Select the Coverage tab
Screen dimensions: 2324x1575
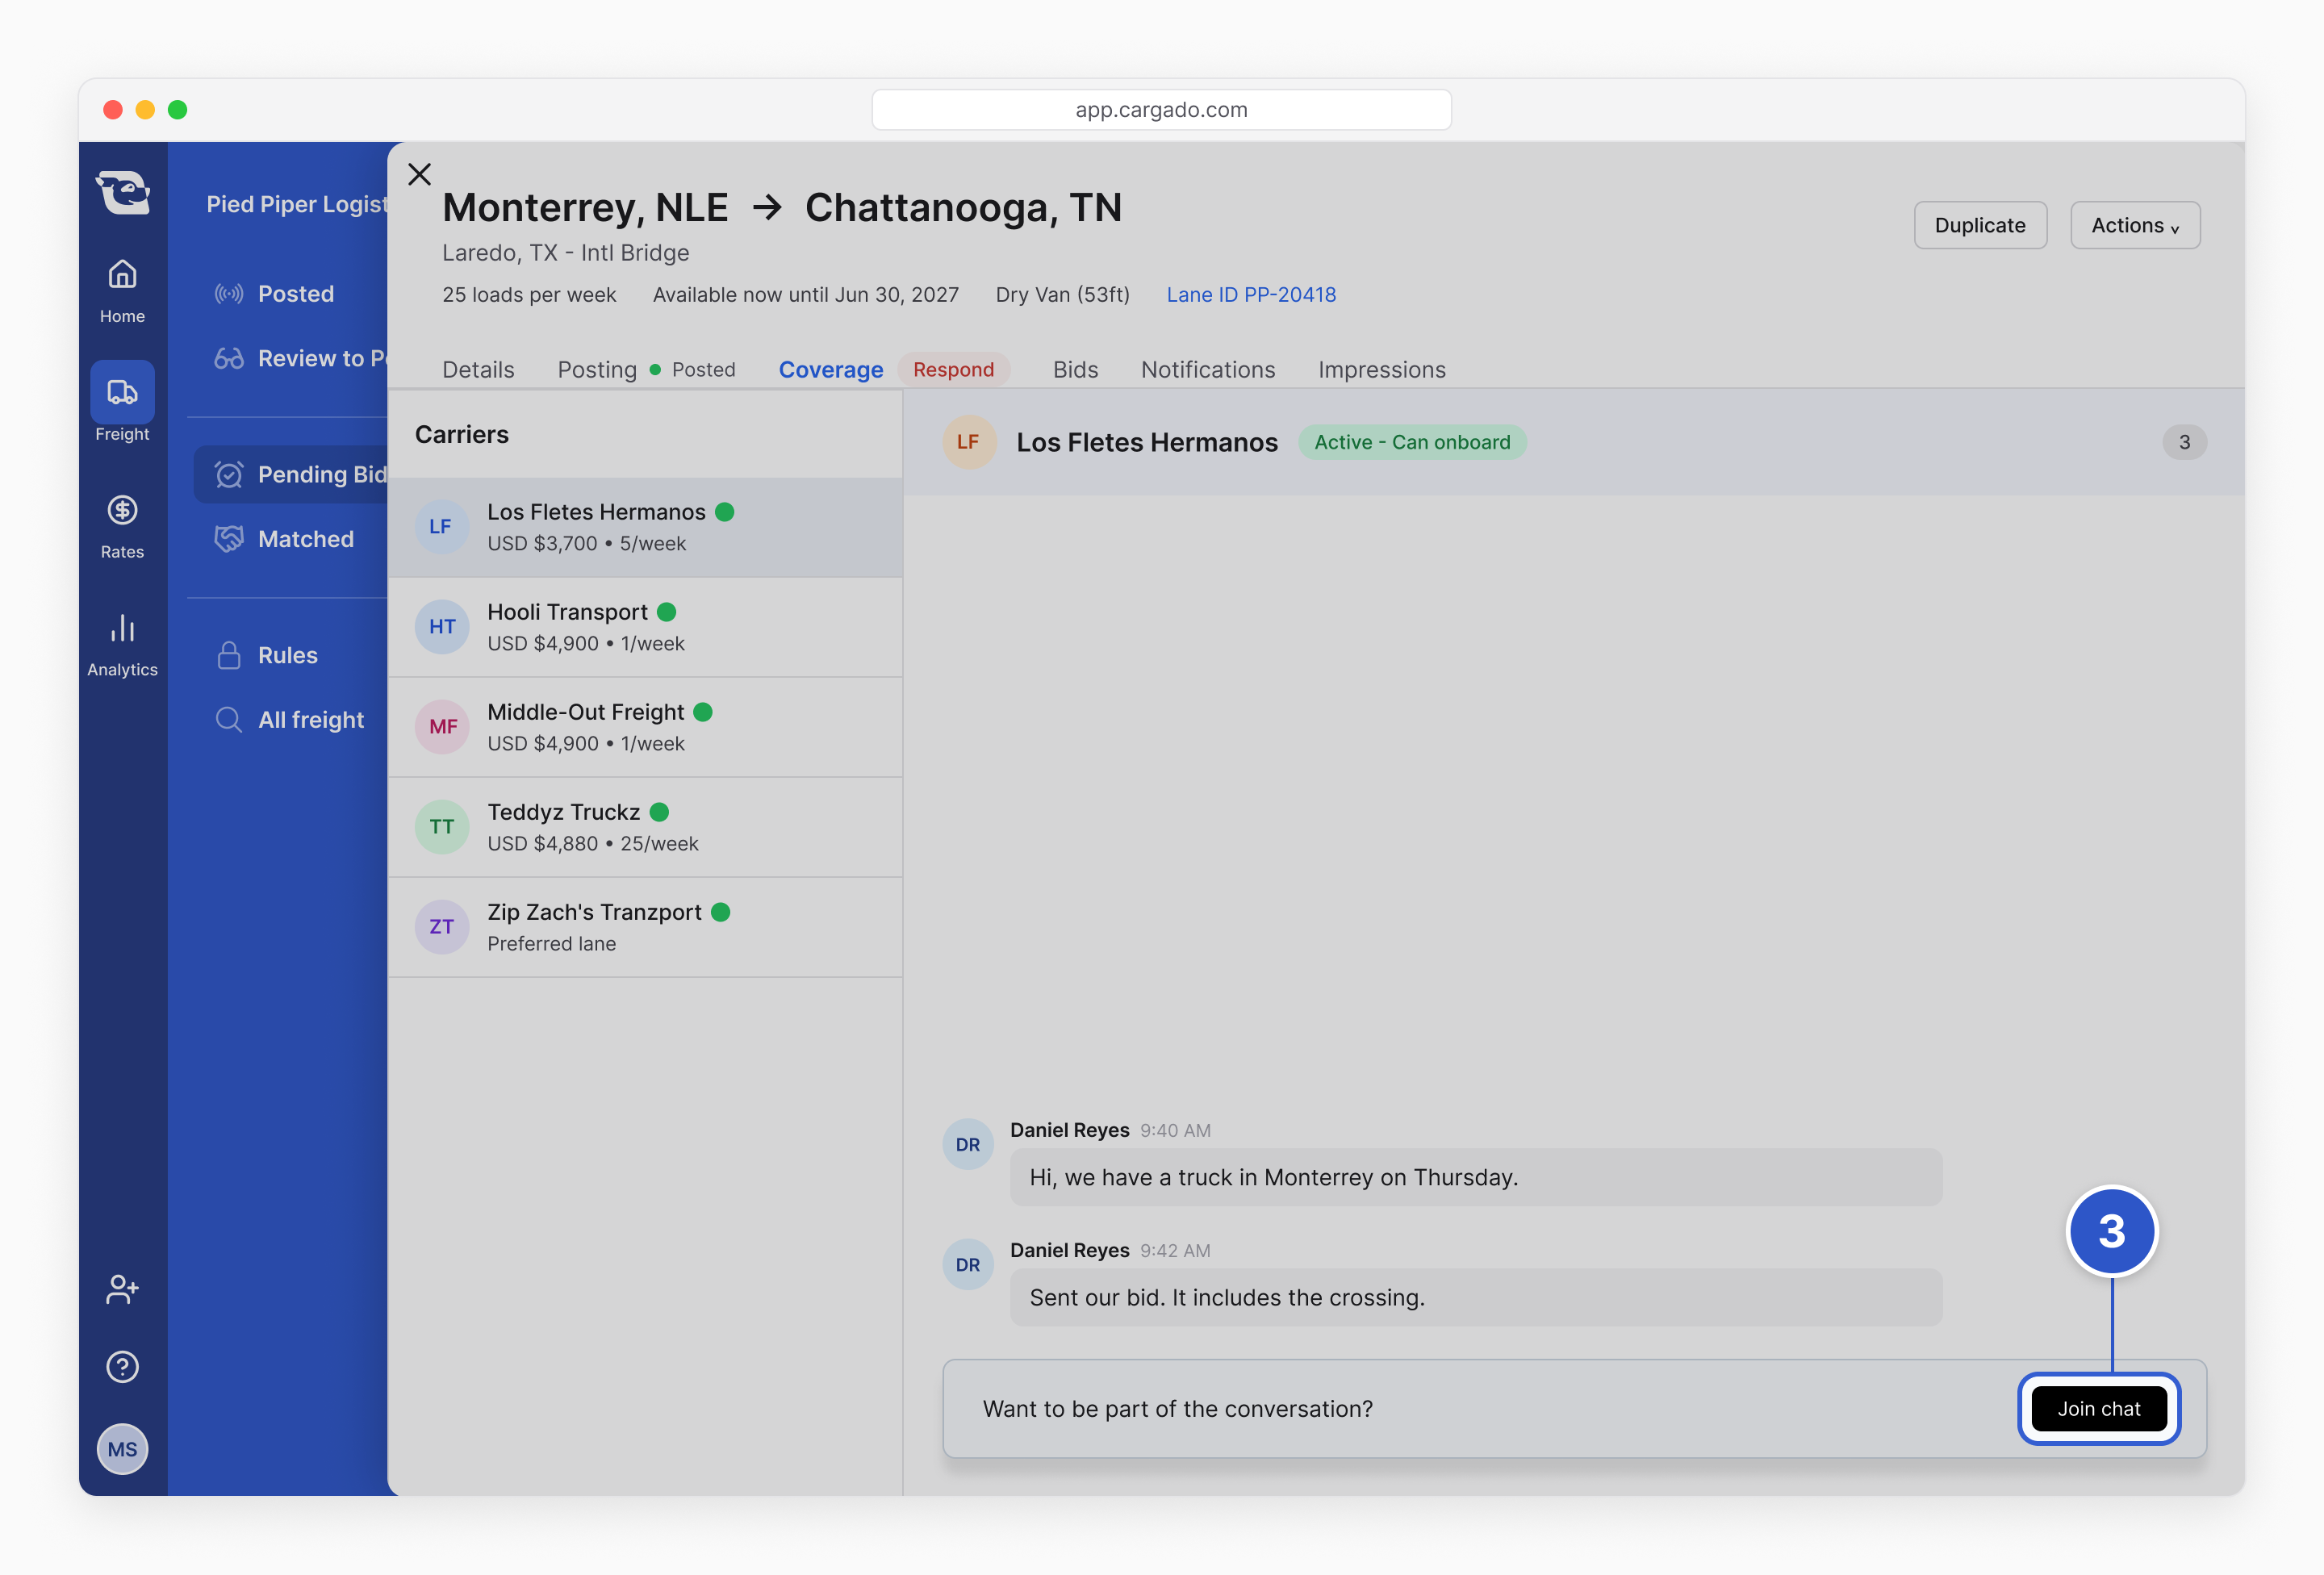tap(831, 370)
